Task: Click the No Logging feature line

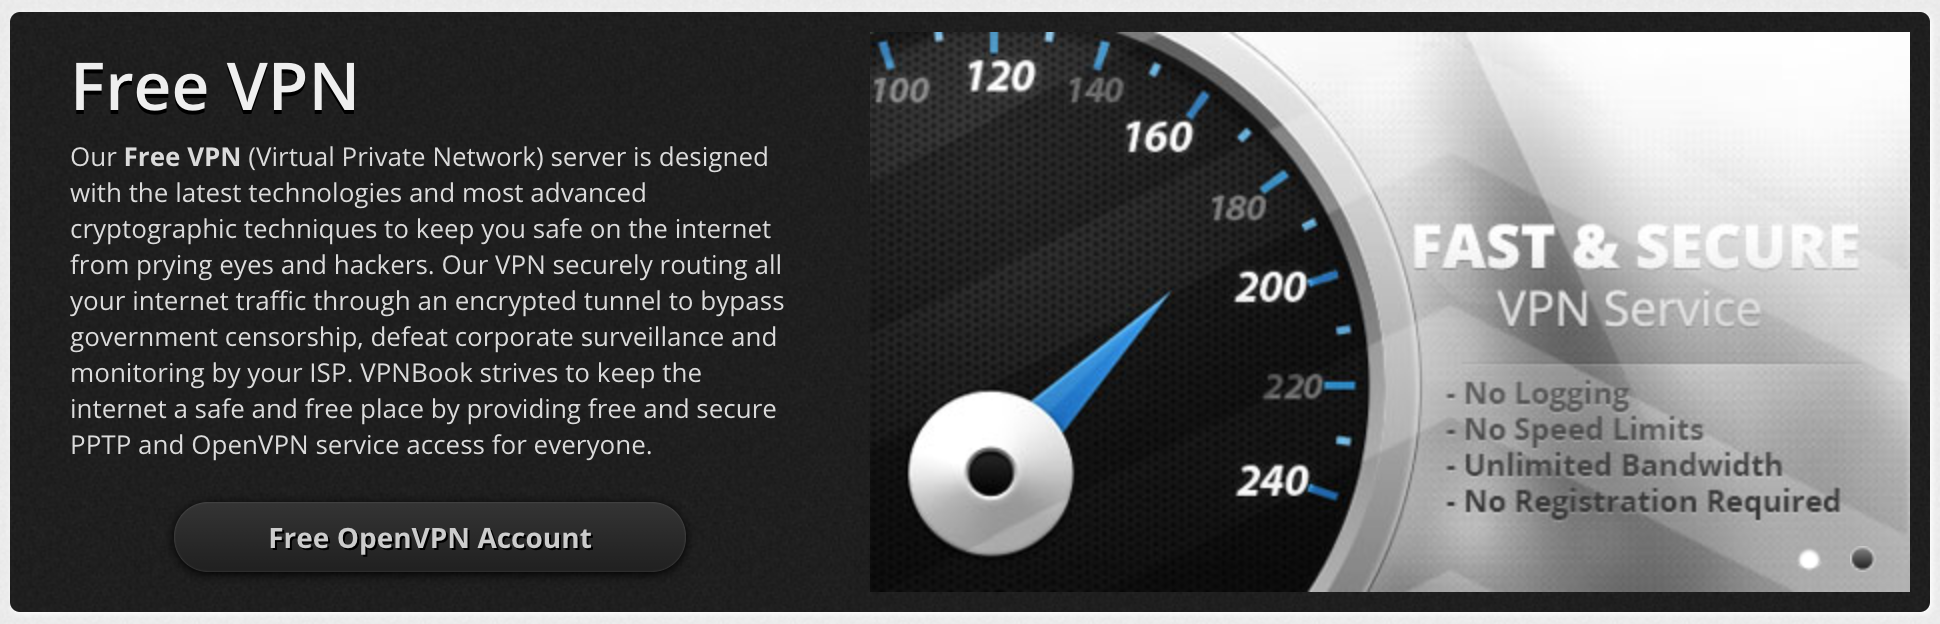Action: (1537, 394)
